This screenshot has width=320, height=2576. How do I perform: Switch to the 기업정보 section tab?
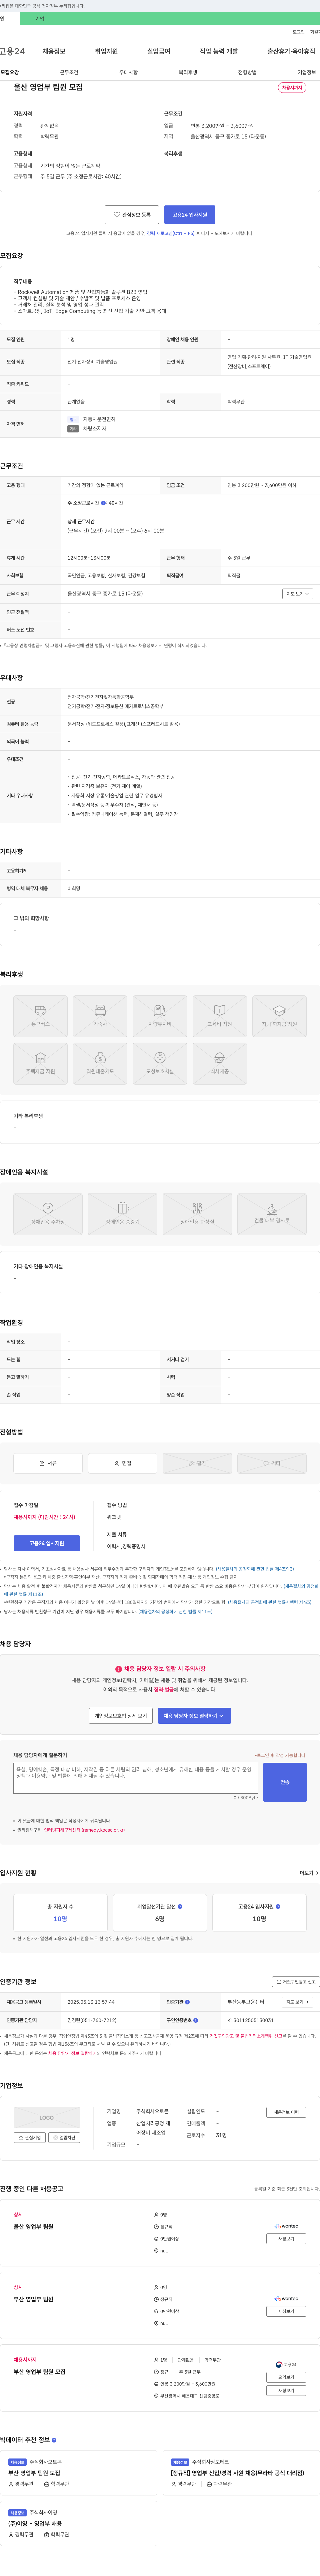pyautogui.click(x=307, y=72)
